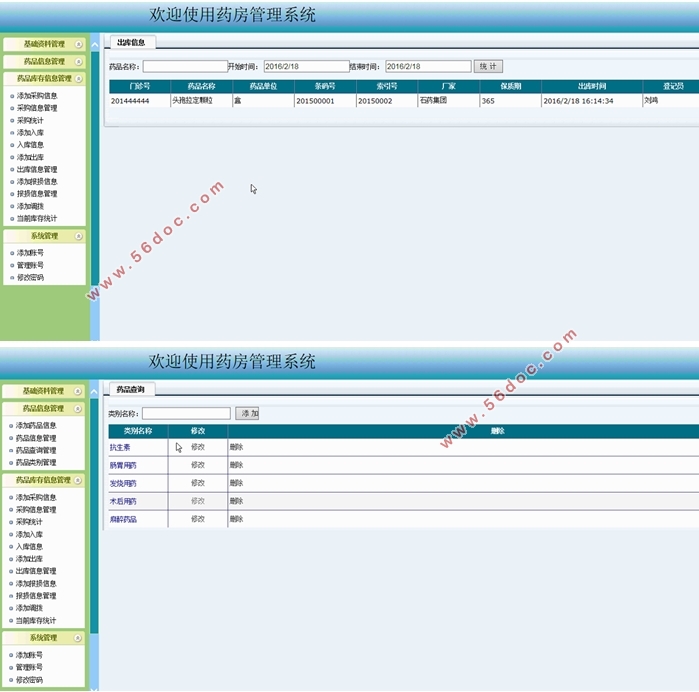The height and width of the screenshot is (692, 699).
Task: Collapse 药品信息管理 panel icon on 出库信息 screen
Action: (78, 62)
